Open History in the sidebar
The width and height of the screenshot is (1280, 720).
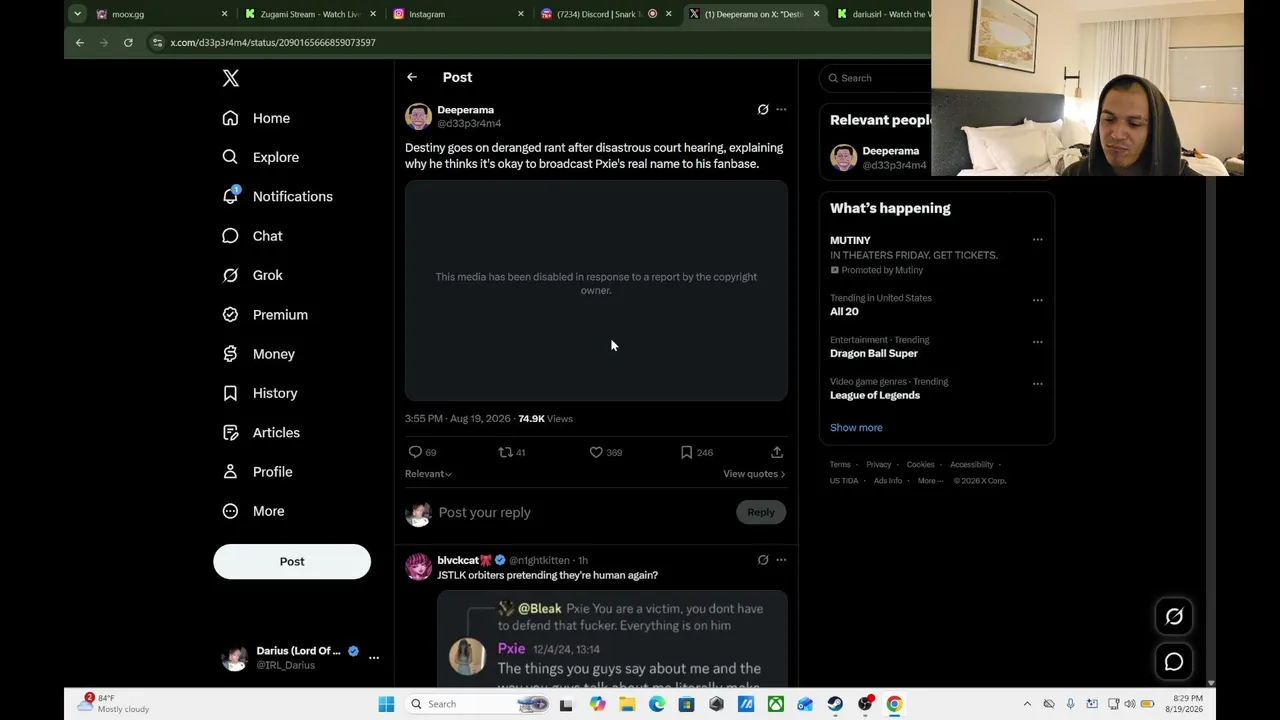(x=261, y=393)
